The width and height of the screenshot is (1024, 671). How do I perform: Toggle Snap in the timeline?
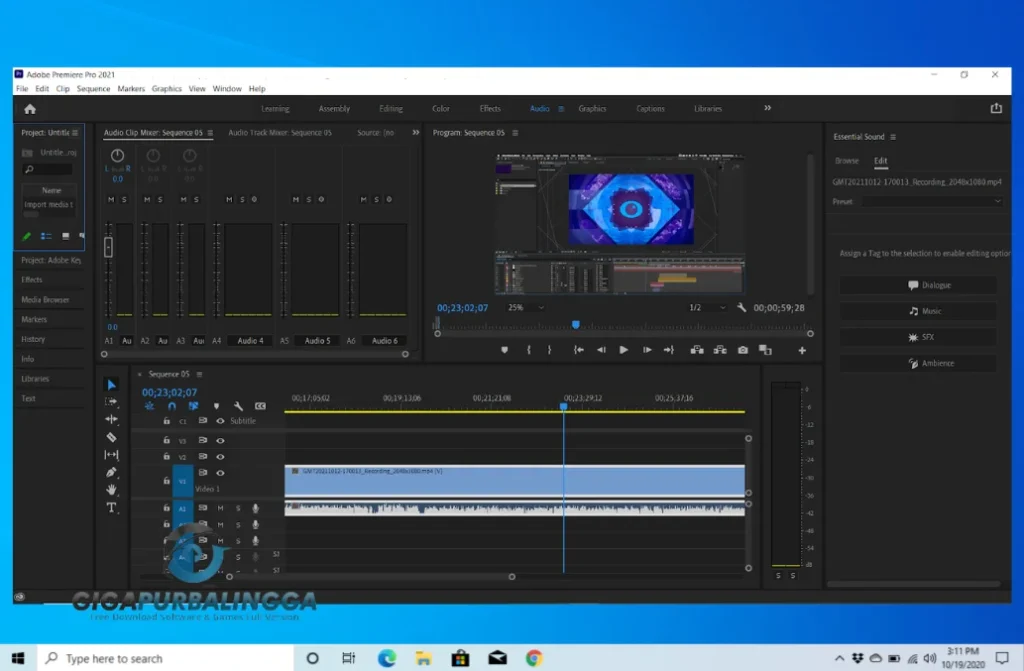[x=171, y=405]
